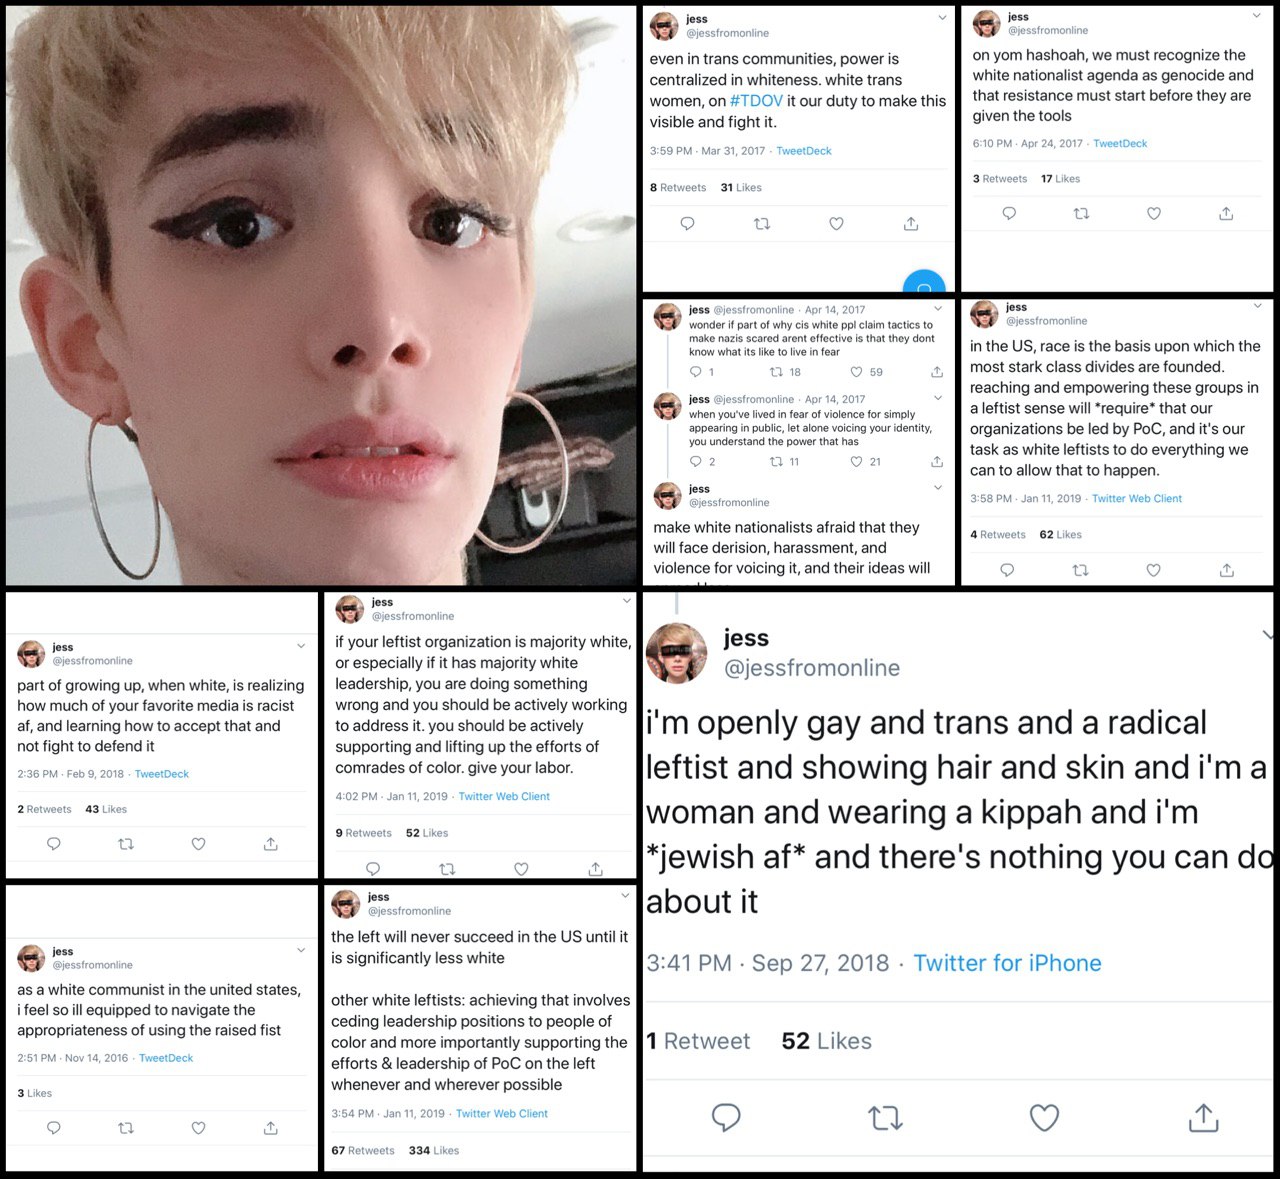Reply to the 'jewish af' tweet

[726, 1117]
